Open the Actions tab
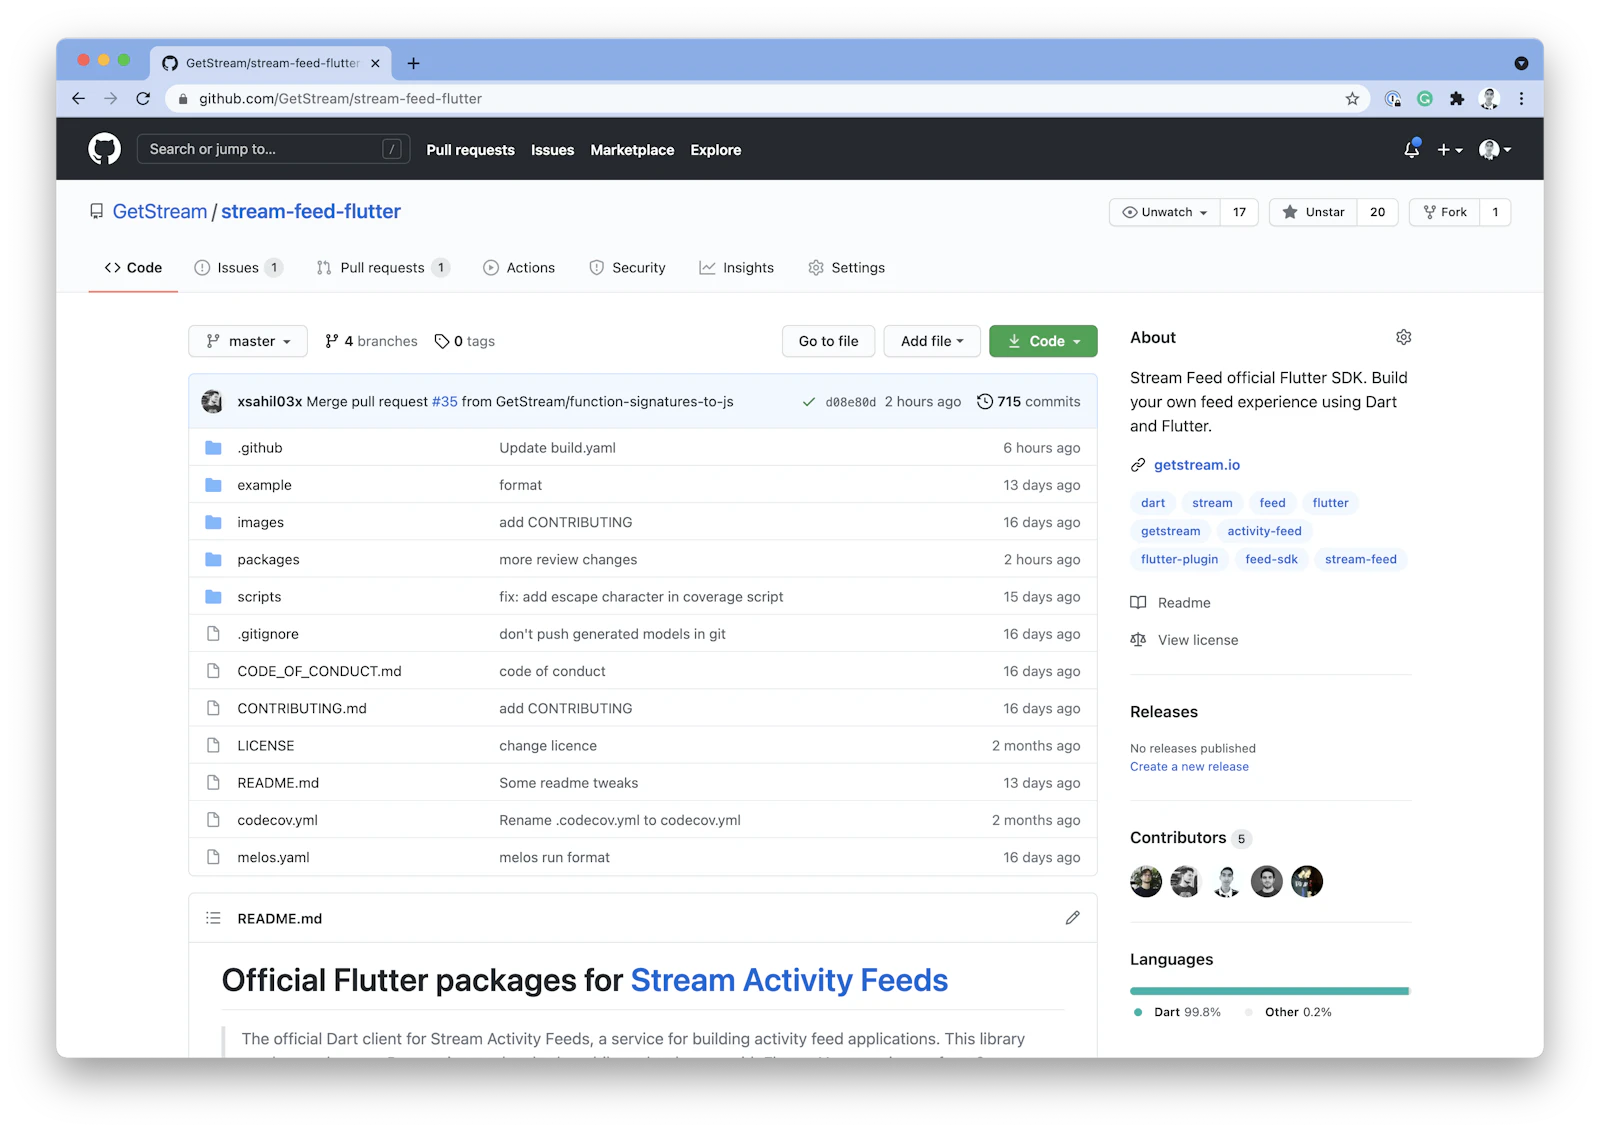The height and width of the screenshot is (1132, 1600). (519, 268)
